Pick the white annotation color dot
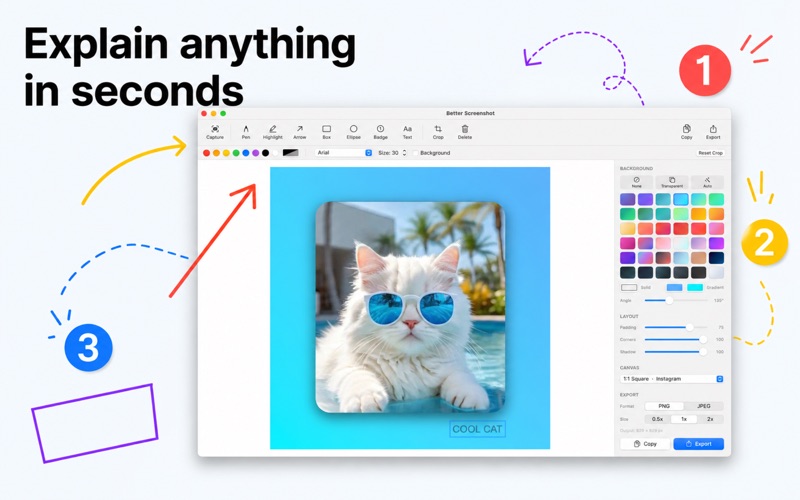 pos(276,153)
